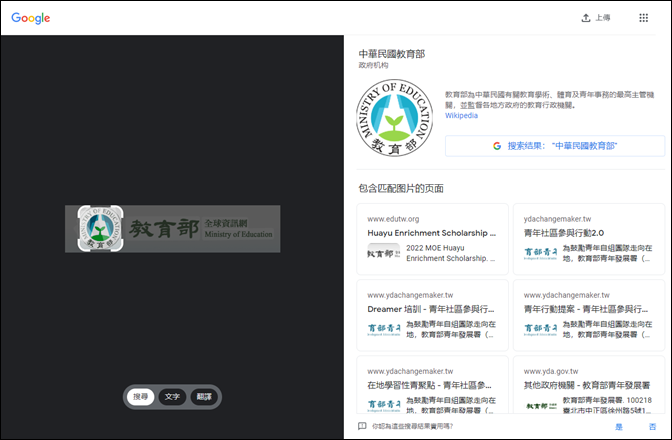Click the selected logo crop in image
The image size is (672, 440).
click(x=100, y=228)
